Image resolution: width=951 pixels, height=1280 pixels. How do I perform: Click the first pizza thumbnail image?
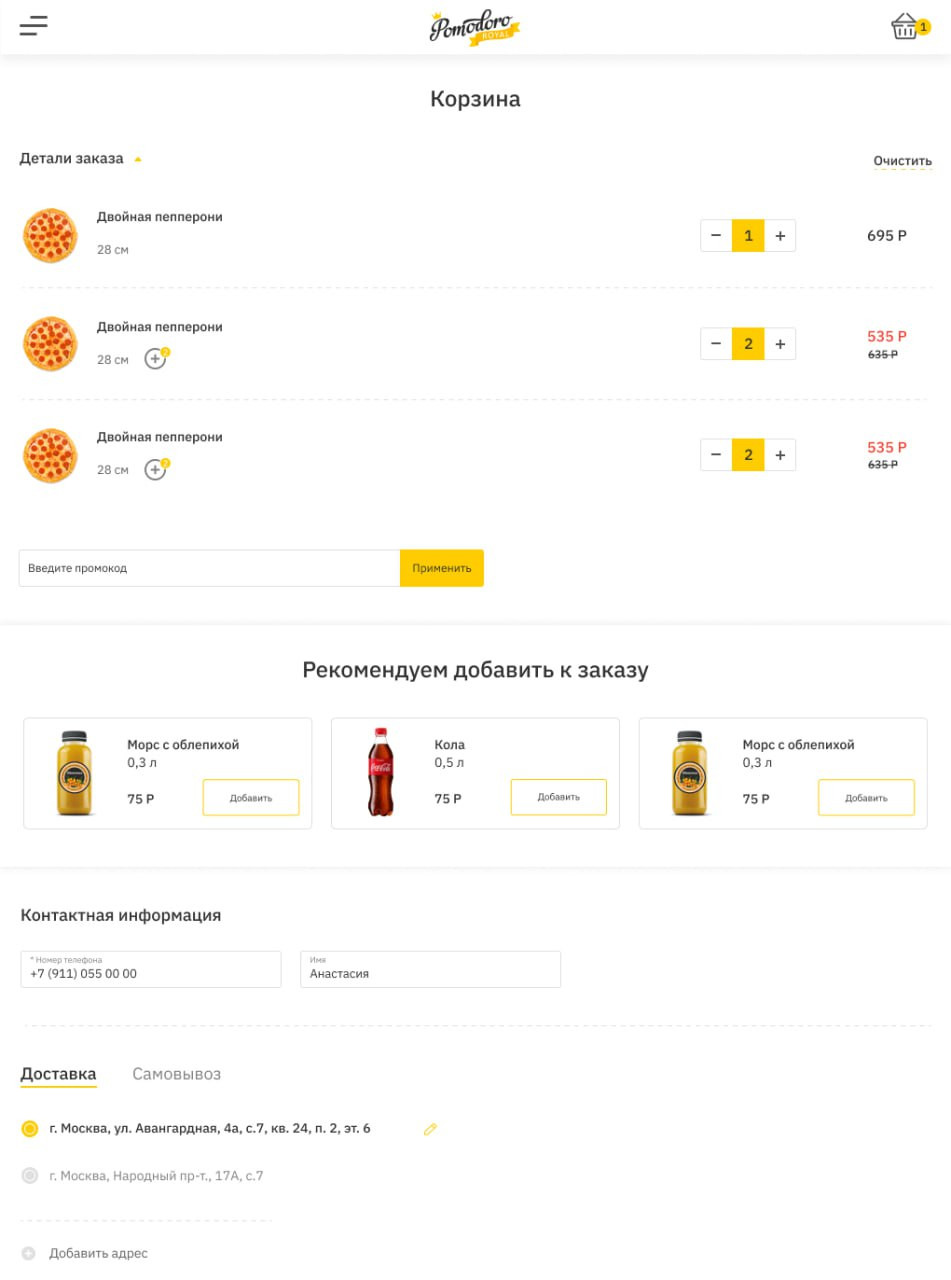point(50,236)
